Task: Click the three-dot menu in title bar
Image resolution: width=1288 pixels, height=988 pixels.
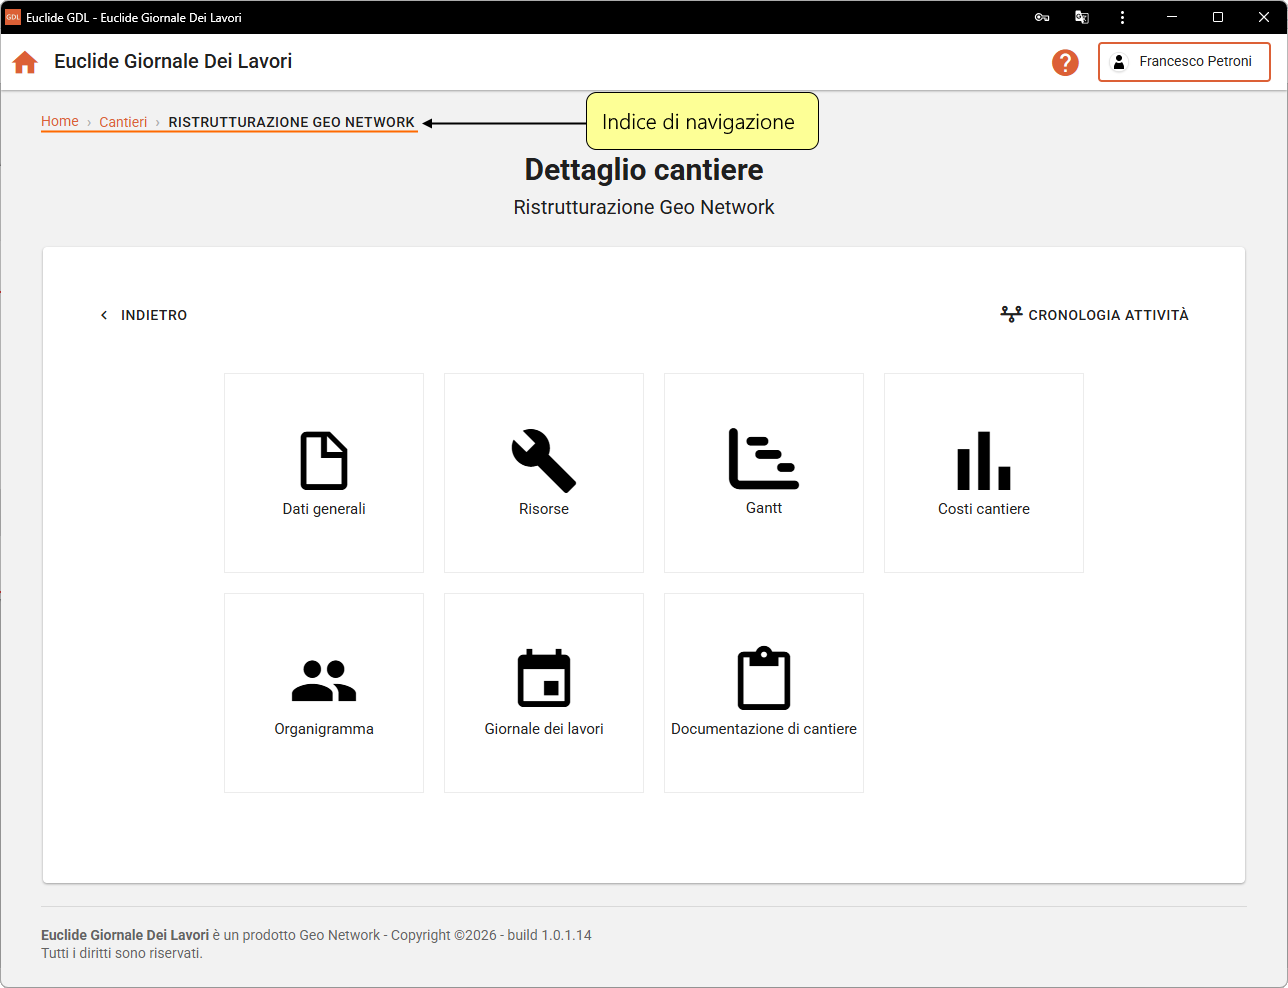Action: pos(1122,17)
